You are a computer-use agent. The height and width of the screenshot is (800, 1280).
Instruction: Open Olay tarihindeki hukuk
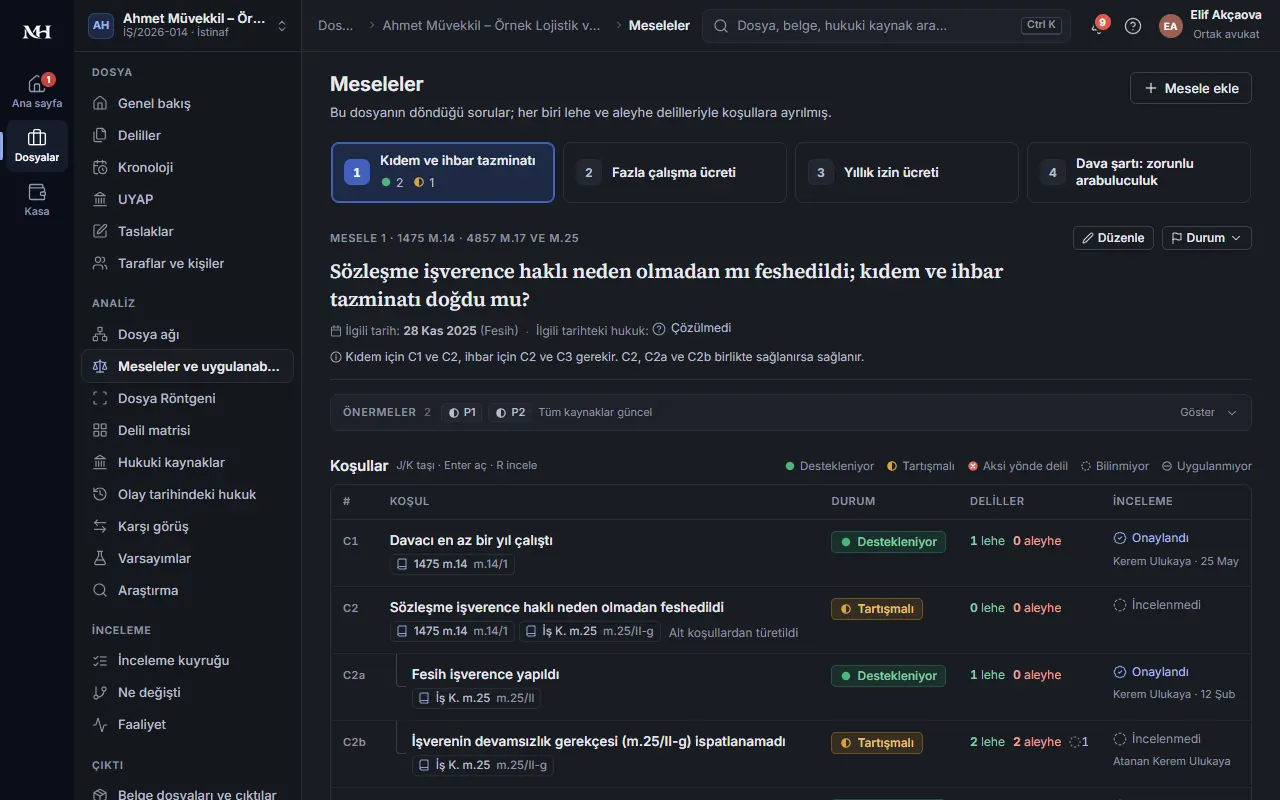pos(187,494)
